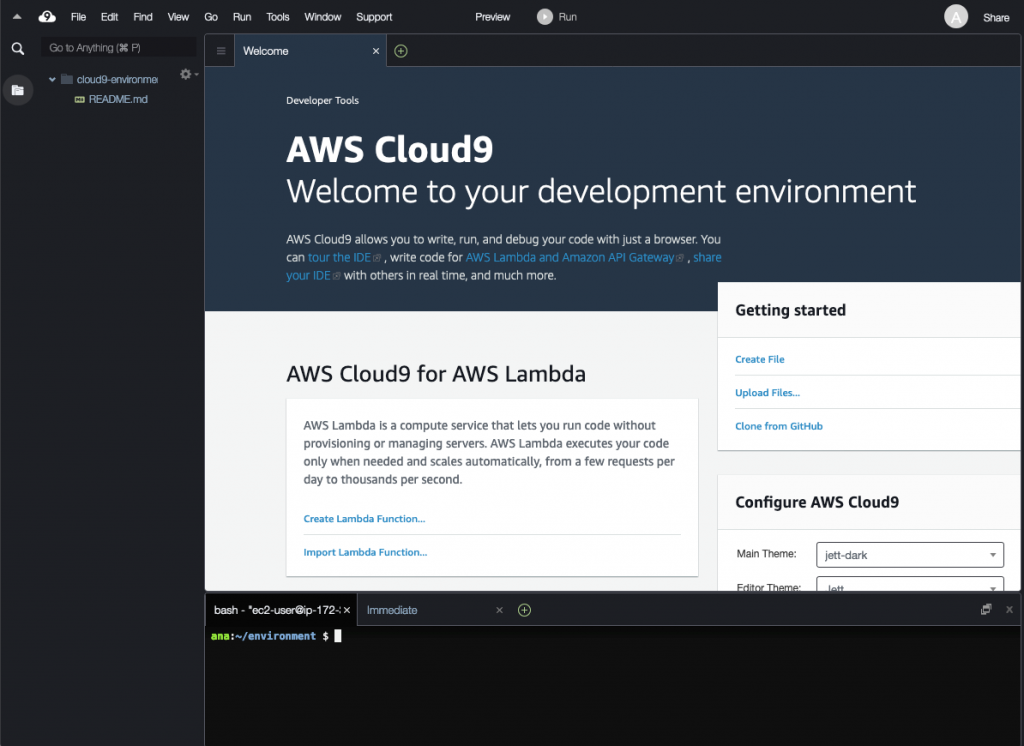Open the Window menu
This screenshot has height=746, width=1024.
[323, 17]
